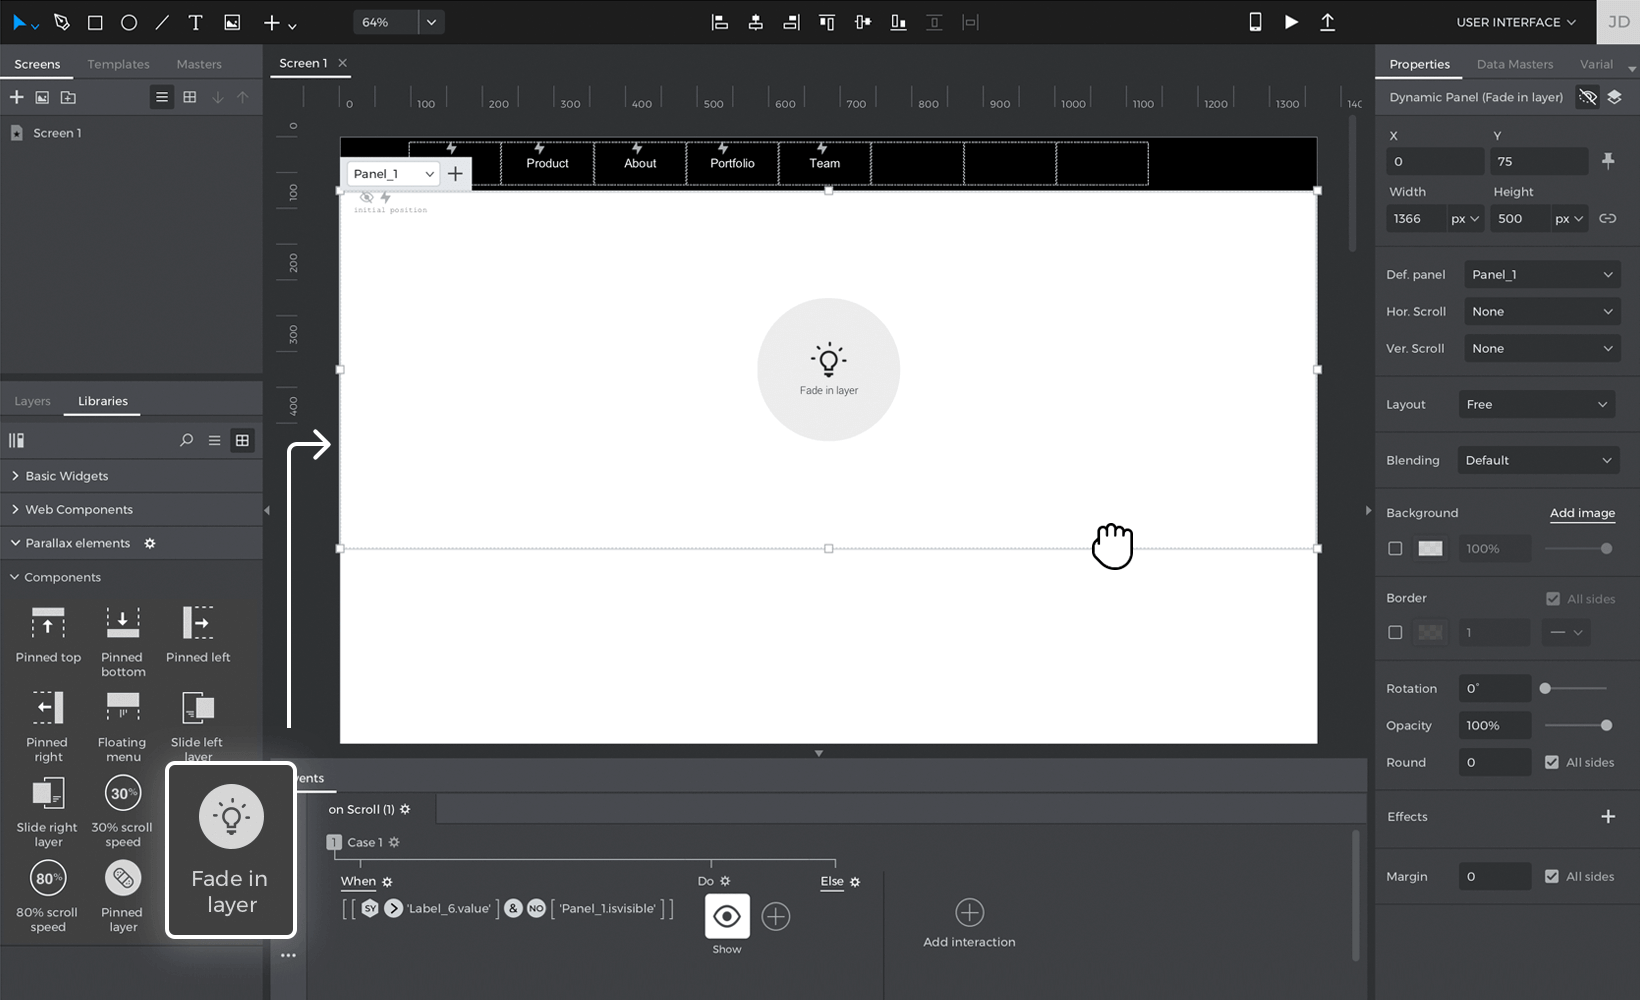Show libraries as list view
This screenshot has width=1640, height=1000.
tap(214, 440)
